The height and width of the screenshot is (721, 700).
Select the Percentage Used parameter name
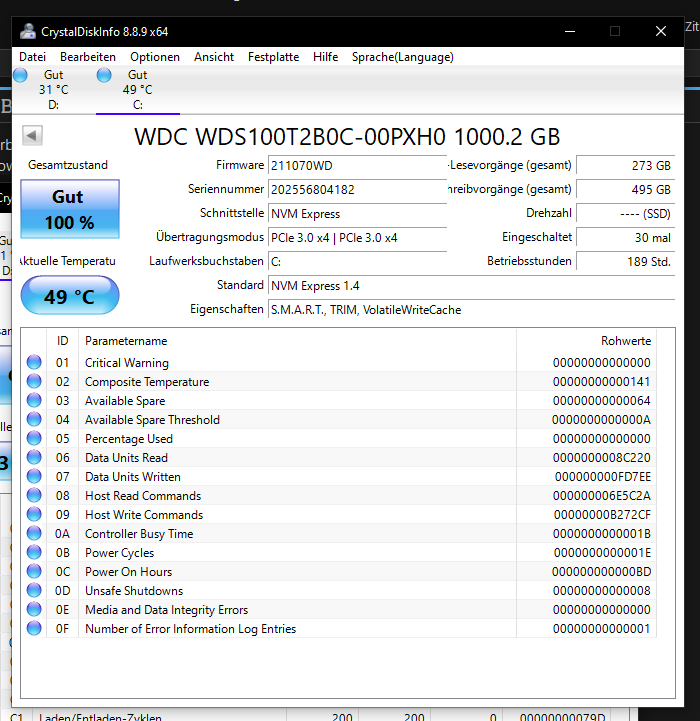[x=129, y=439]
